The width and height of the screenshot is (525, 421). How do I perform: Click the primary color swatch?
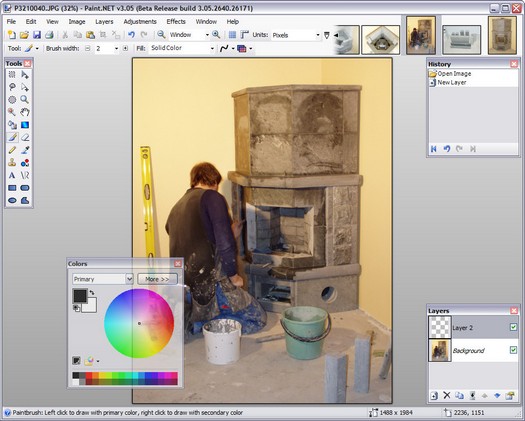pos(80,296)
